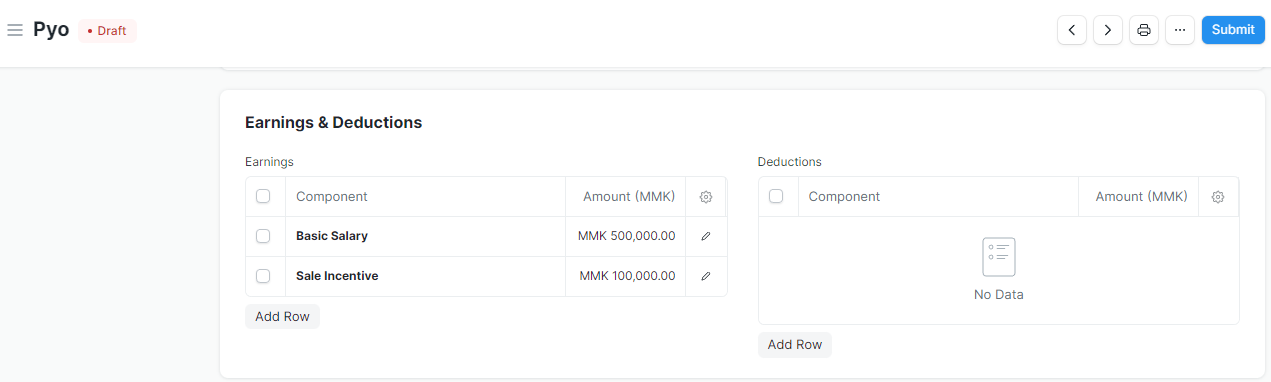Click the Sale Incentive component cell
Viewport: 1271px width, 382px height.
point(426,276)
